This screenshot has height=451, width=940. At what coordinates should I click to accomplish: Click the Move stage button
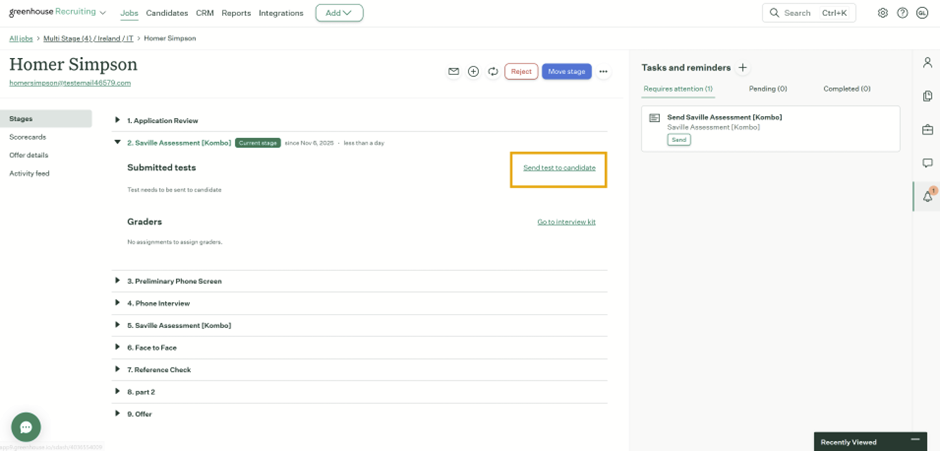[566, 72]
